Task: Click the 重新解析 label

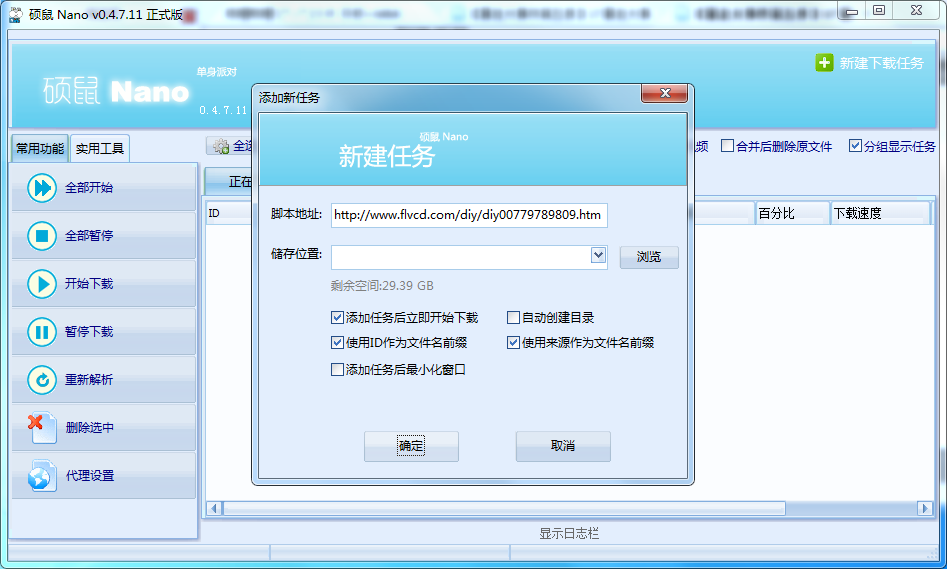Action: tap(89, 379)
